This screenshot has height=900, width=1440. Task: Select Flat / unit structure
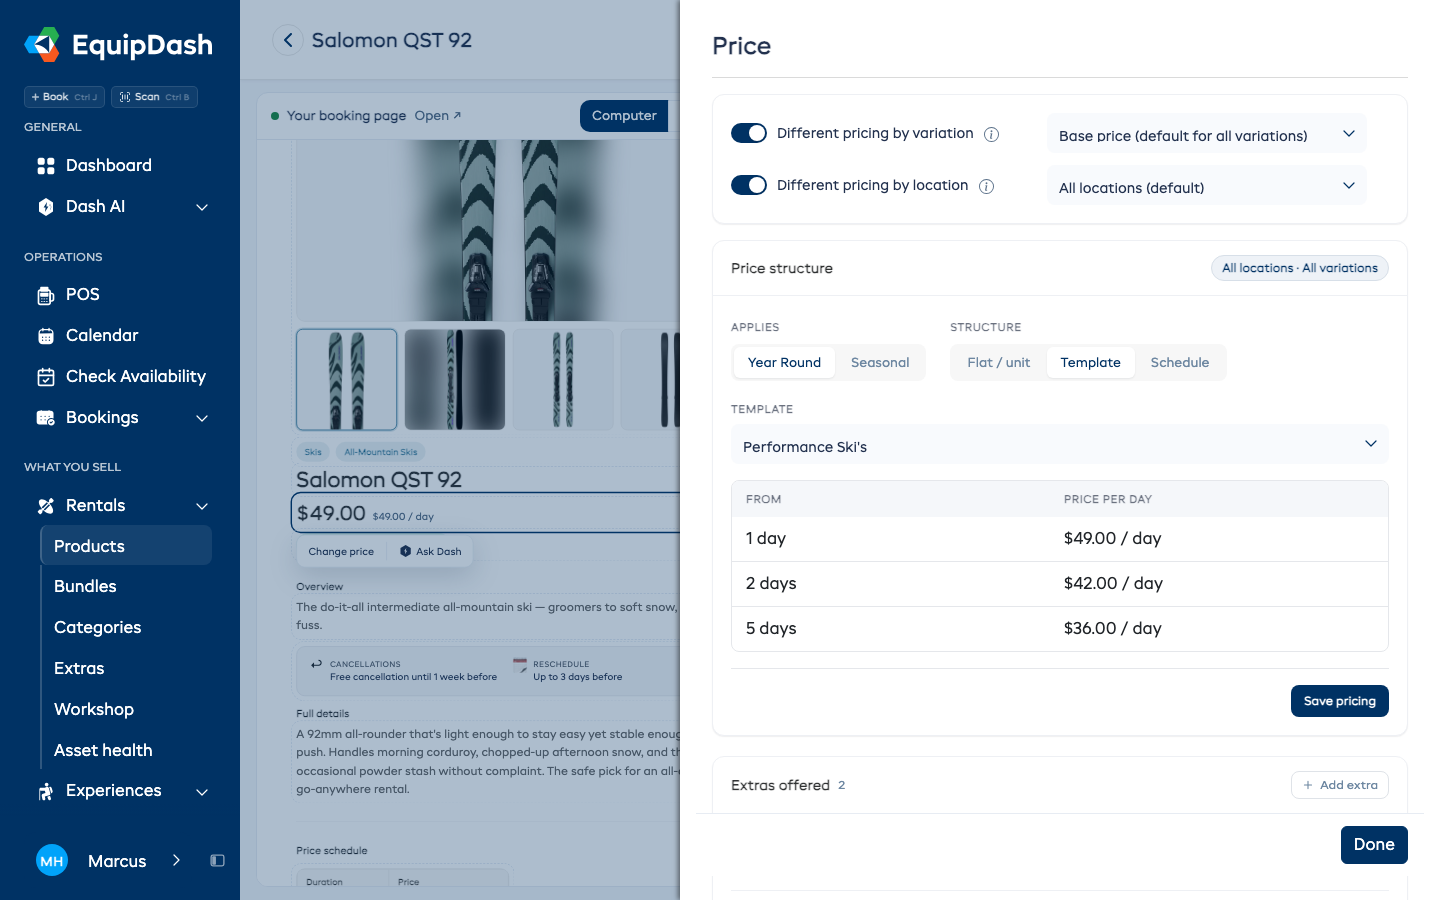(x=998, y=362)
